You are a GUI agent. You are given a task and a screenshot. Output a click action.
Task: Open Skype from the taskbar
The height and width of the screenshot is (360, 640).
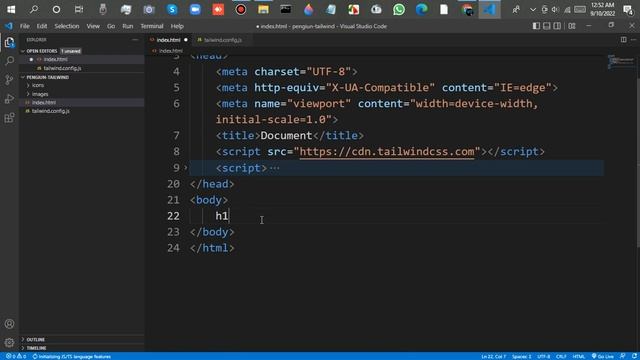tap(172, 9)
